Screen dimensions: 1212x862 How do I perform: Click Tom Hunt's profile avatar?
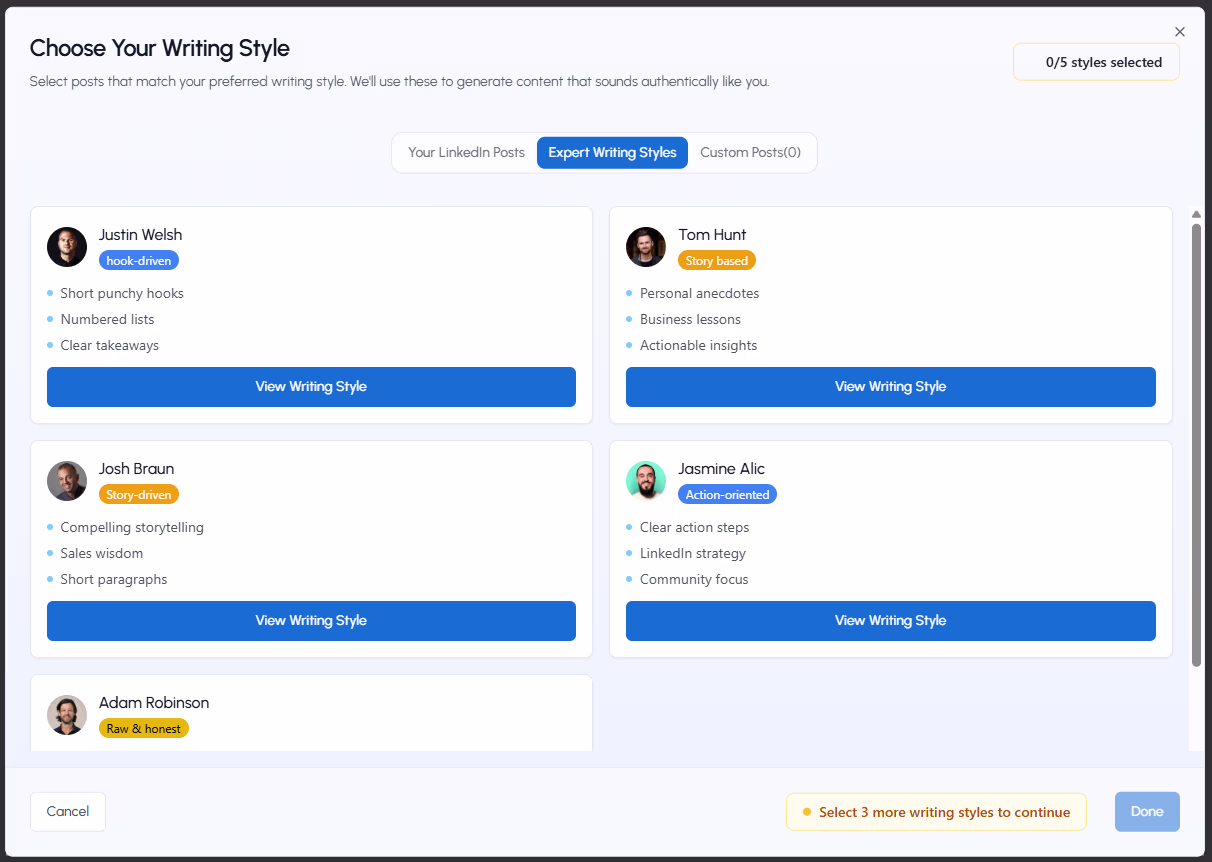coord(645,246)
